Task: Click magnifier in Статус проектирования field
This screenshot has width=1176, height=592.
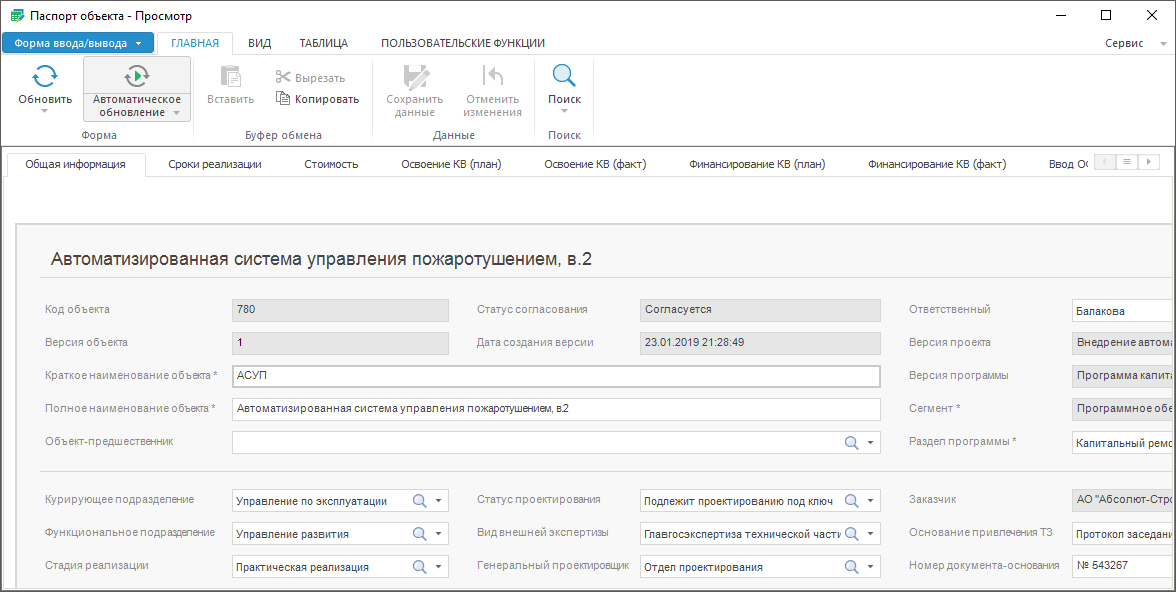Action: pos(852,501)
